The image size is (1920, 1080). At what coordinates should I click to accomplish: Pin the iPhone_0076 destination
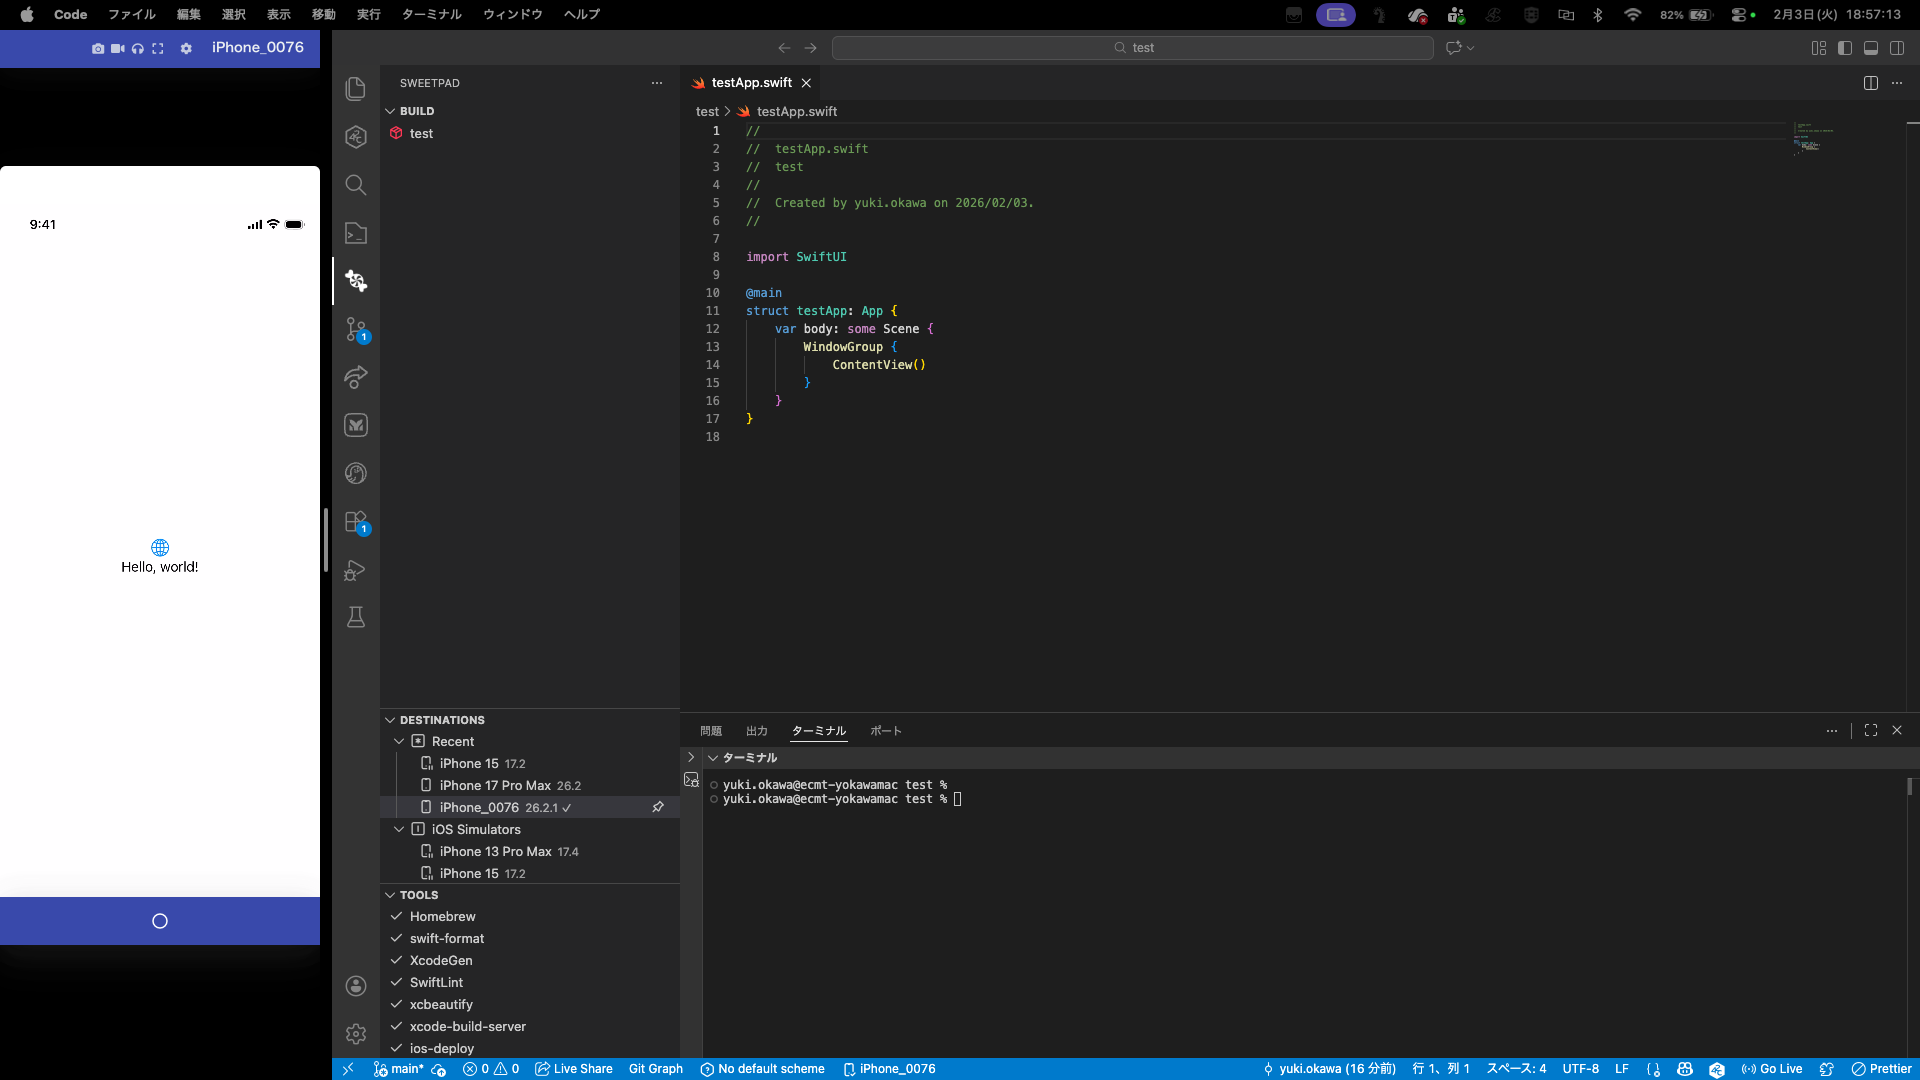coord(658,807)
